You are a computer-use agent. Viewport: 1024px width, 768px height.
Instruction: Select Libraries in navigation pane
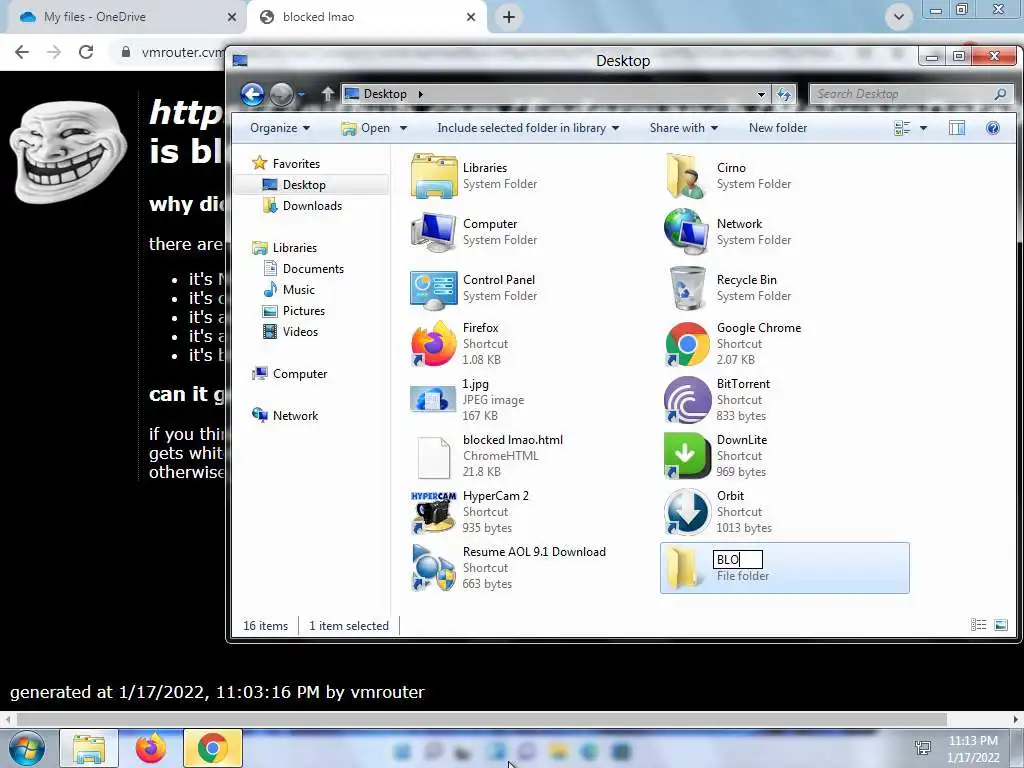pyautogui.click(x=285, y=248)
